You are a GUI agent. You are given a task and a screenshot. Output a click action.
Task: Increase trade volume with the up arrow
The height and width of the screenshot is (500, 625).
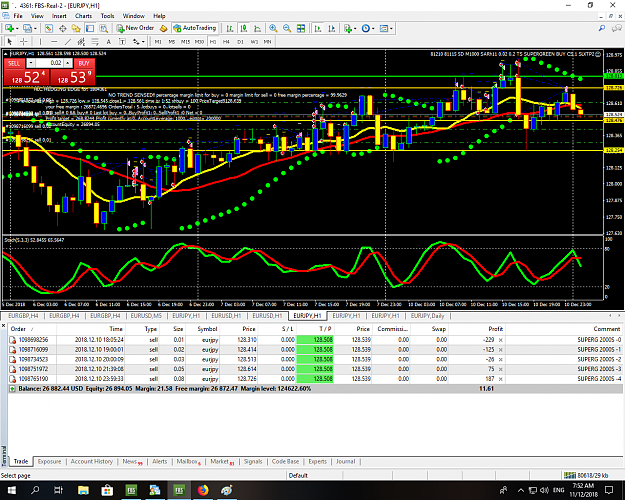(x=68, y=63)
